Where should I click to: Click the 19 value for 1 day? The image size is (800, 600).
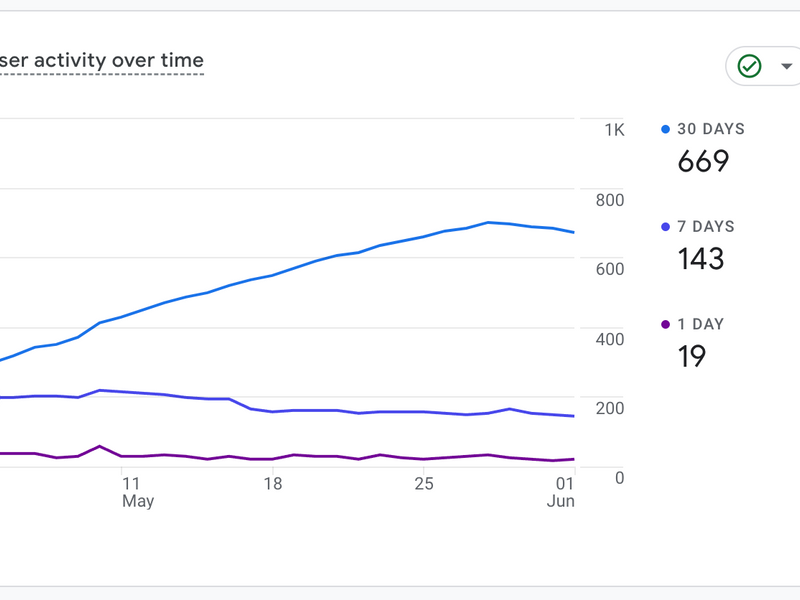[x=691, y=356]
